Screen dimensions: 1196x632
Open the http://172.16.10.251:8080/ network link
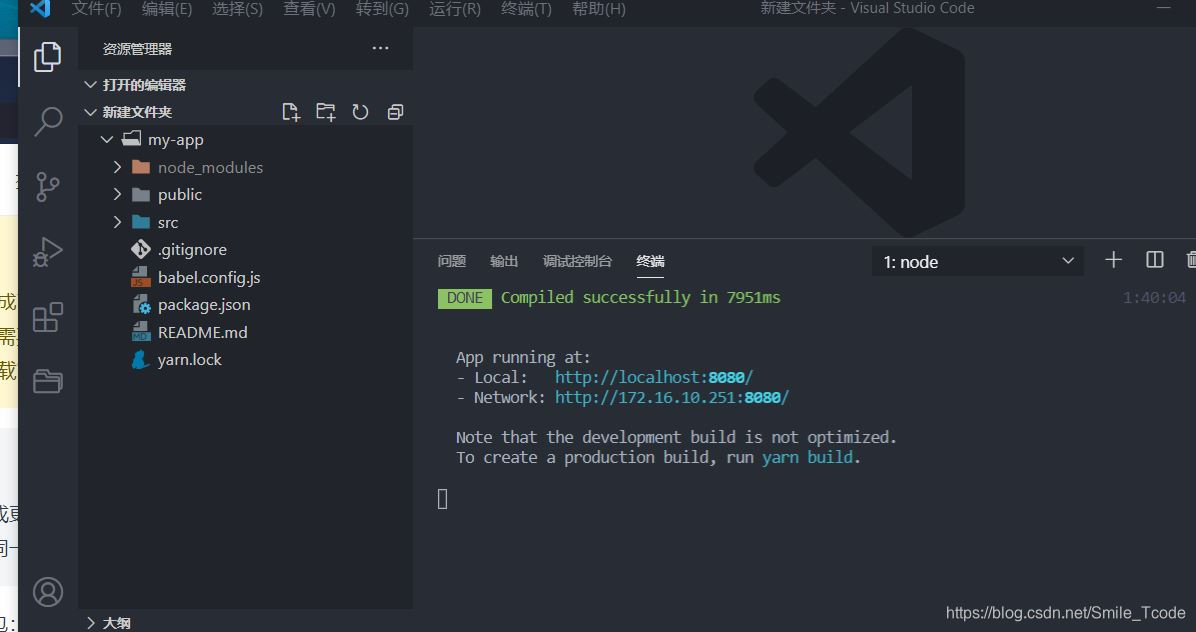point(672,397)
